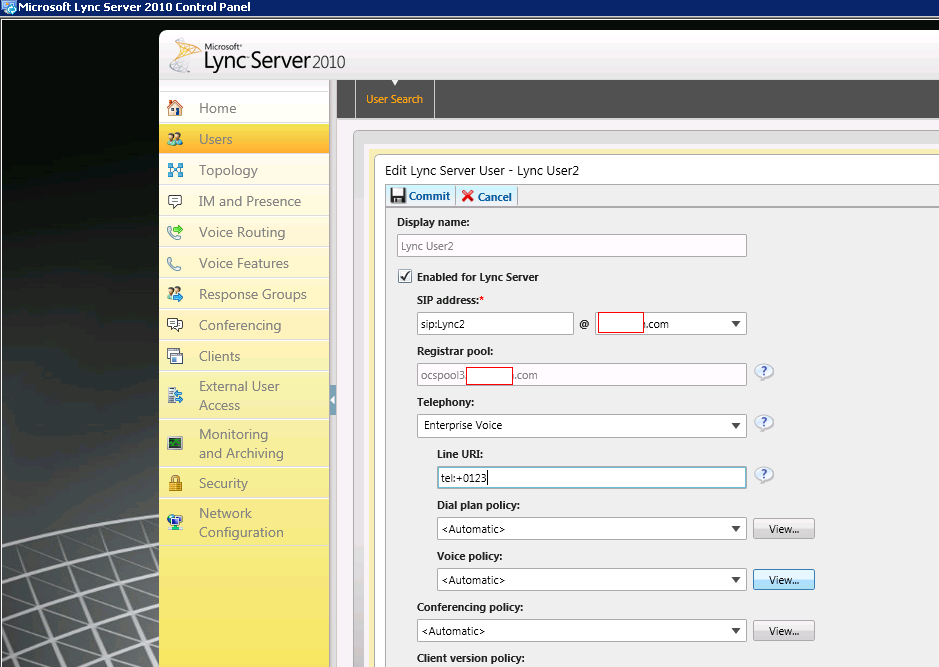
Task: Open the Conferencing policy dropdown
Action: (x=736, y=631)
